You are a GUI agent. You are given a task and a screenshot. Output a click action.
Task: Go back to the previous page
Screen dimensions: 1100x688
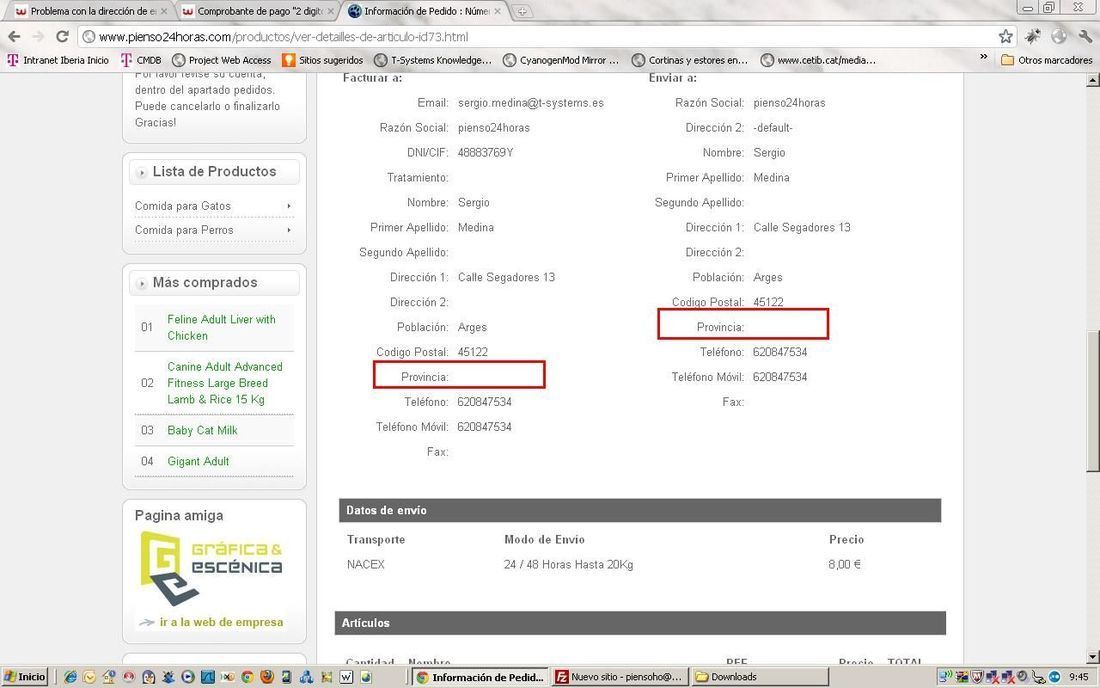point(14,36)
